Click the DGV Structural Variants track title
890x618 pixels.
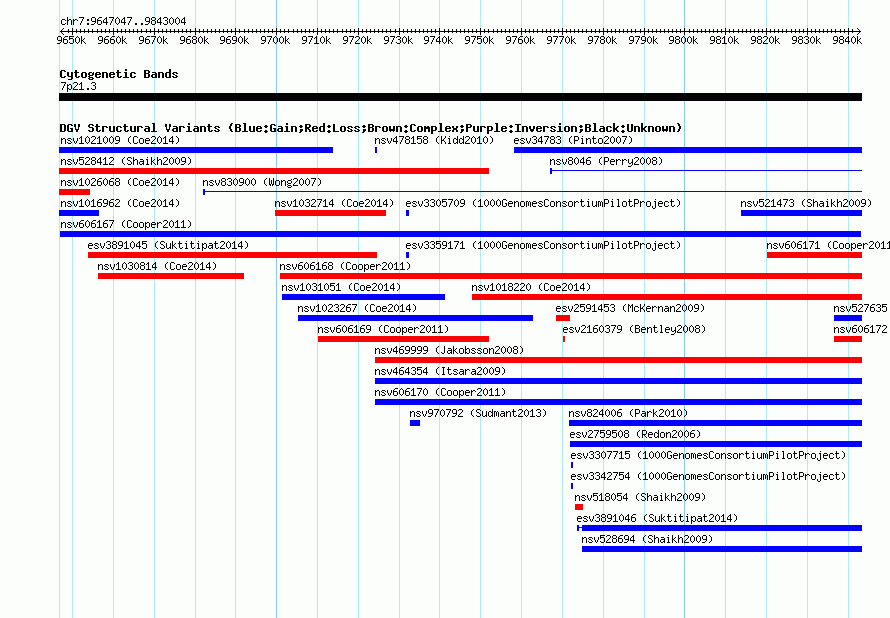click(x=371, y=128)
